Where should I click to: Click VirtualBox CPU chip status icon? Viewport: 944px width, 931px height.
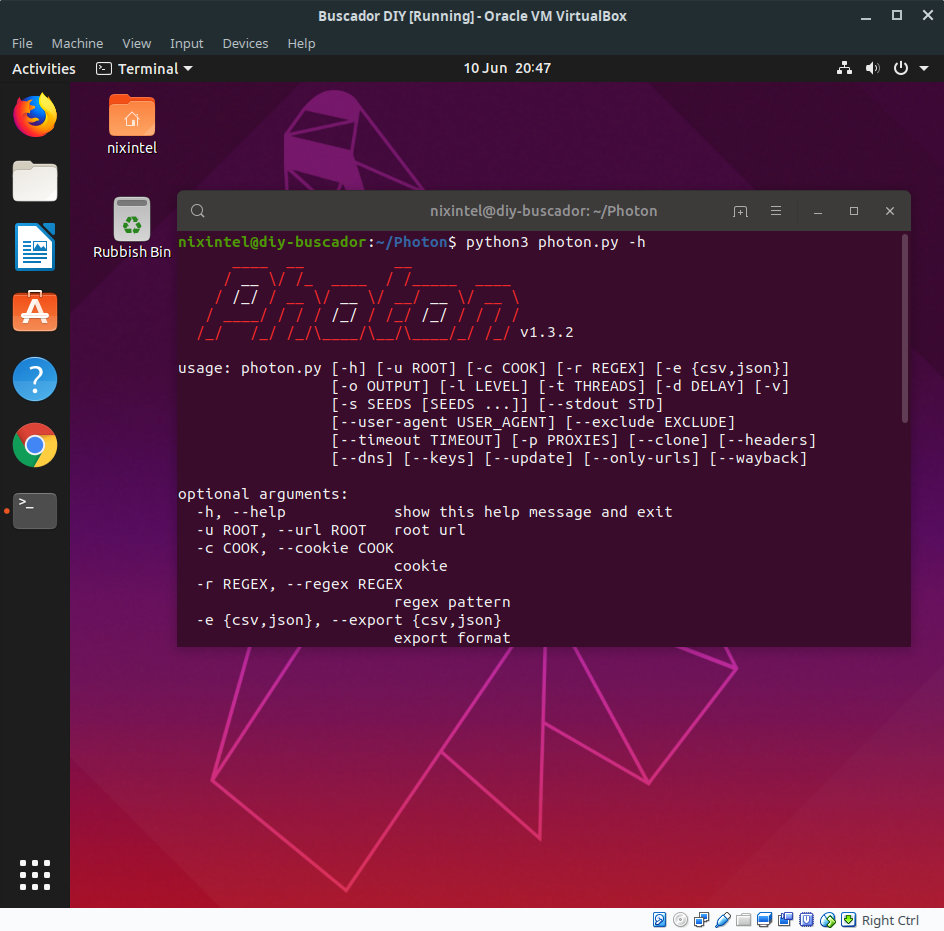pyautogui.click(x=807, y=920)
